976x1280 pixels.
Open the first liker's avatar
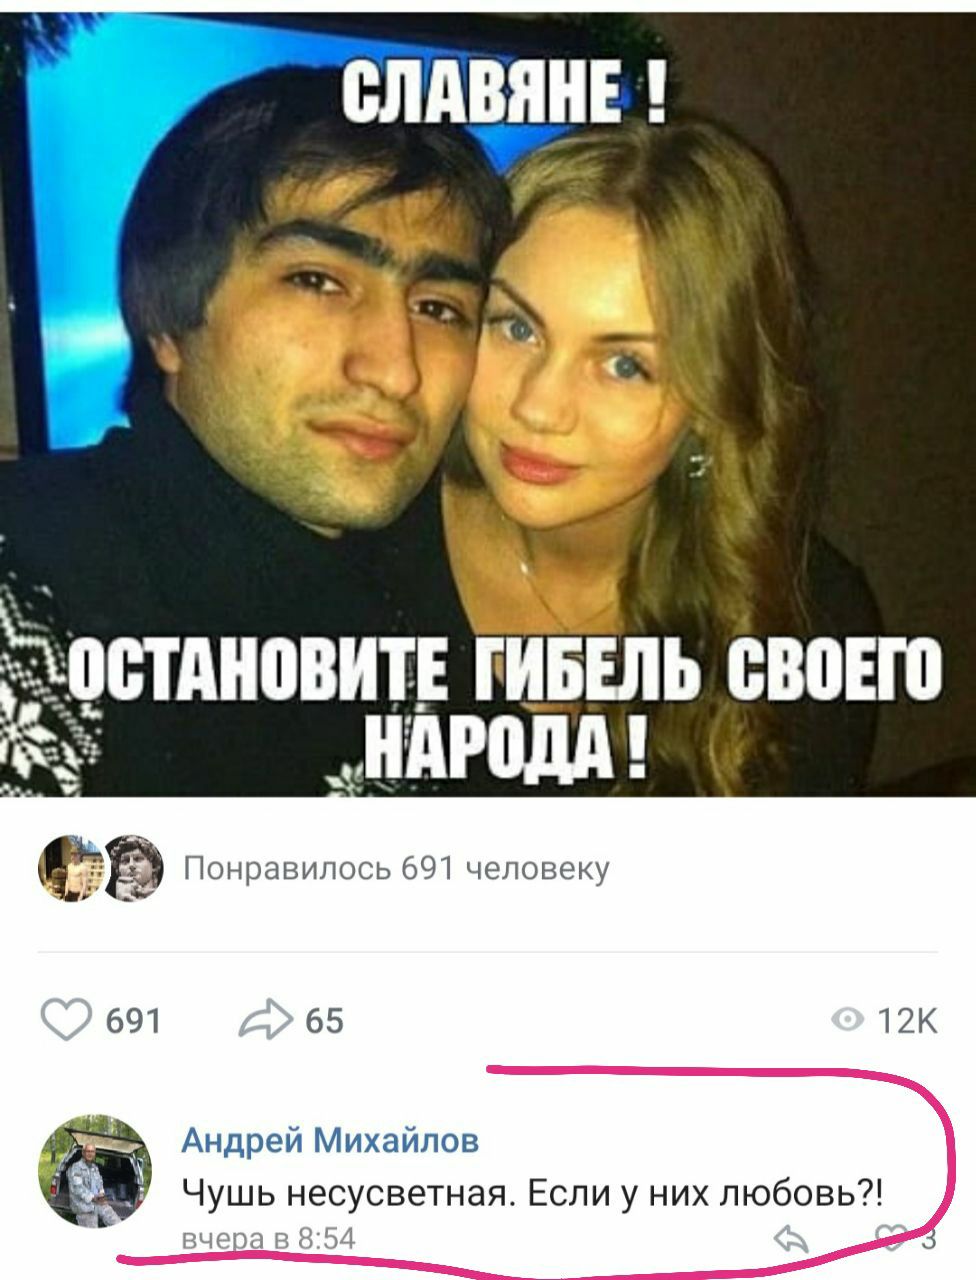[70, 867]
